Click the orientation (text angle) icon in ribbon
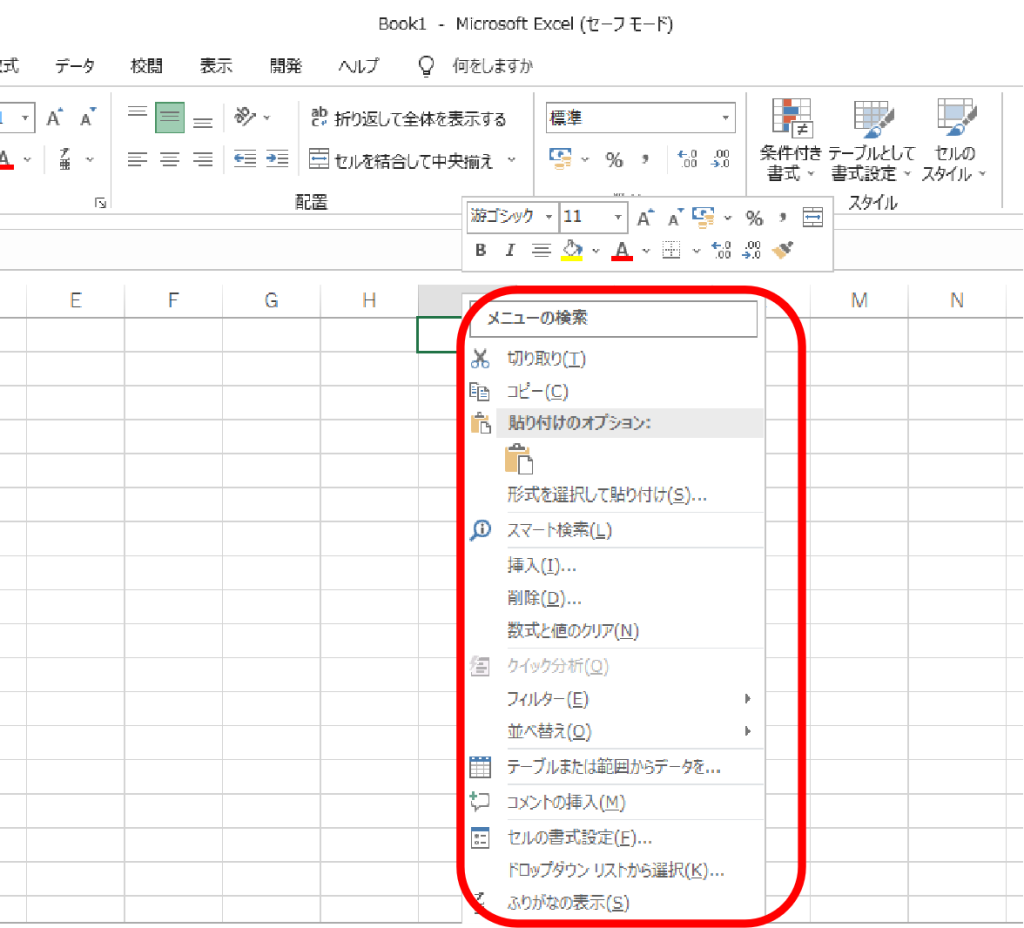This screenshot has height=928, width=1024. click(246, 118)
